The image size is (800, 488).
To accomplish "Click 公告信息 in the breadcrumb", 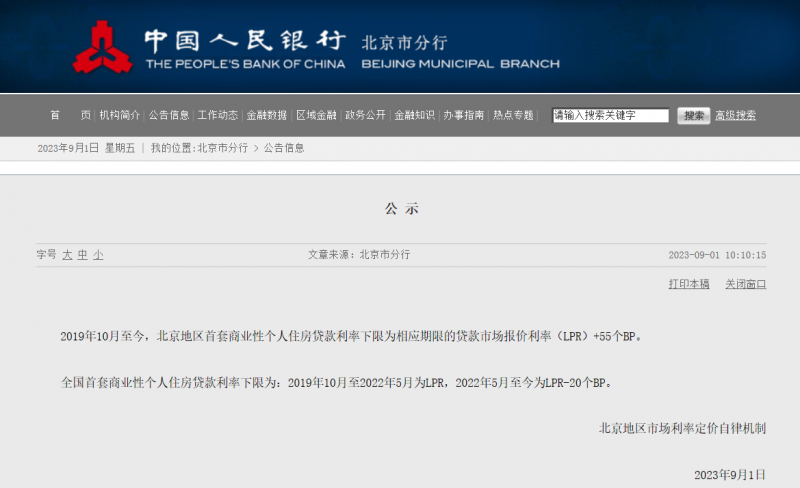I will pos(284,148).
